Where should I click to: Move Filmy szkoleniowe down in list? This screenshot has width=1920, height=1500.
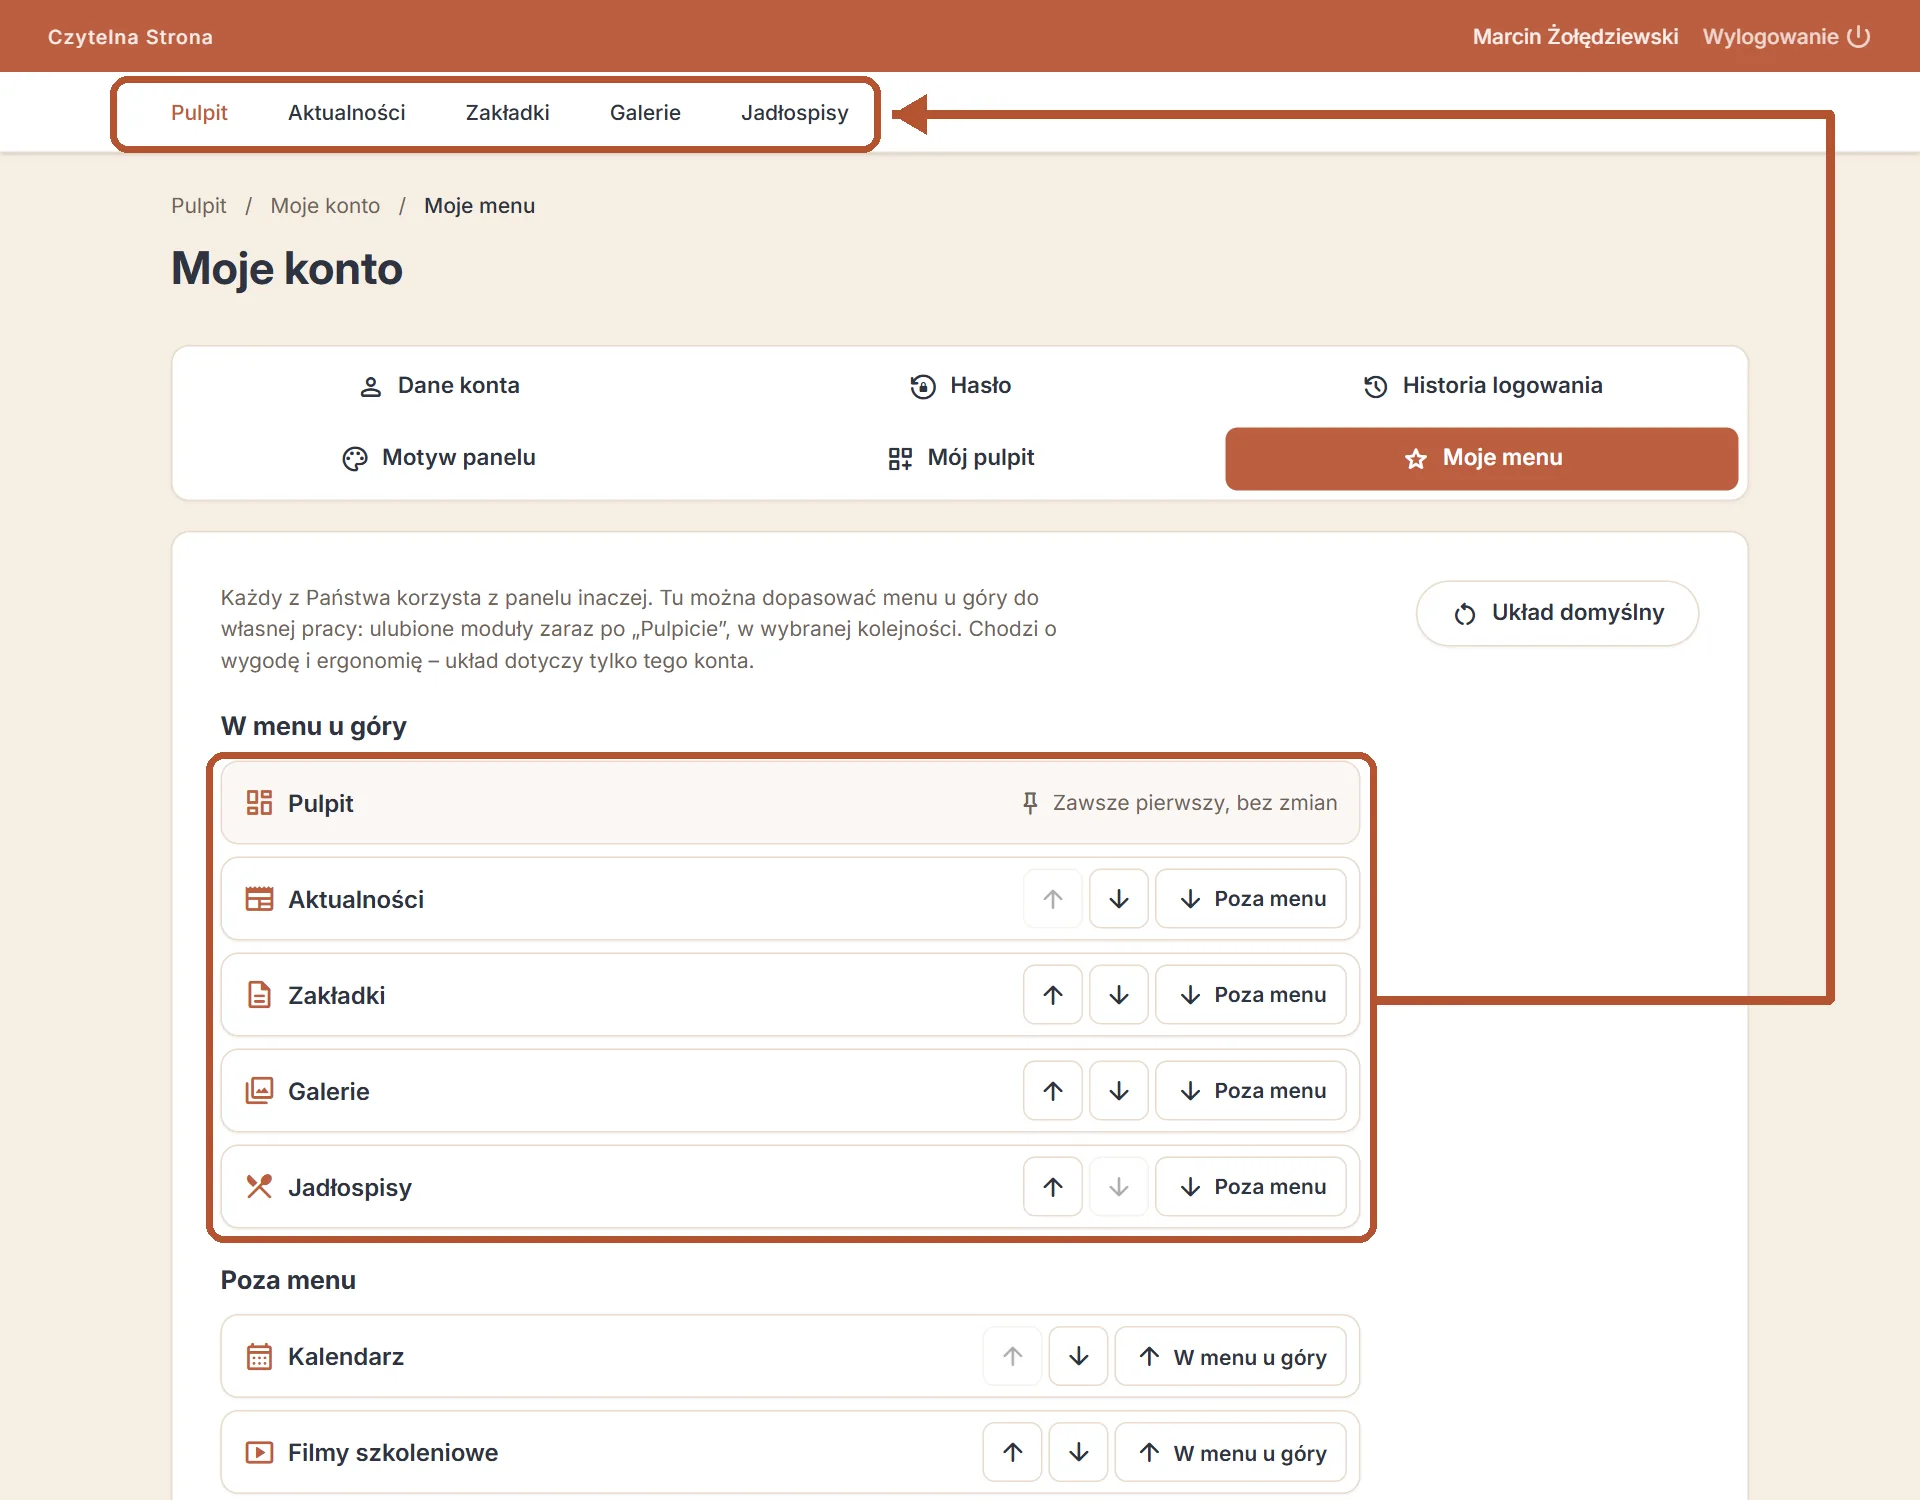coord(1078,1453)
